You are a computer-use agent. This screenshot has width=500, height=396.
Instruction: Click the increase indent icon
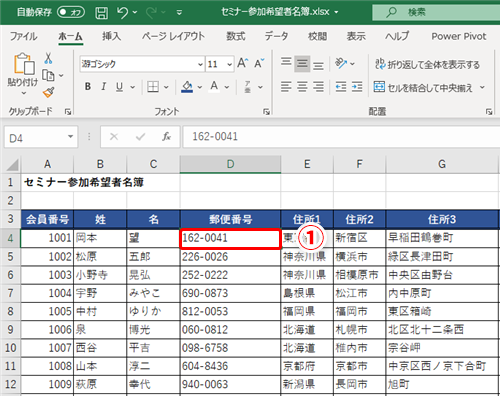[x=357, y=87]
